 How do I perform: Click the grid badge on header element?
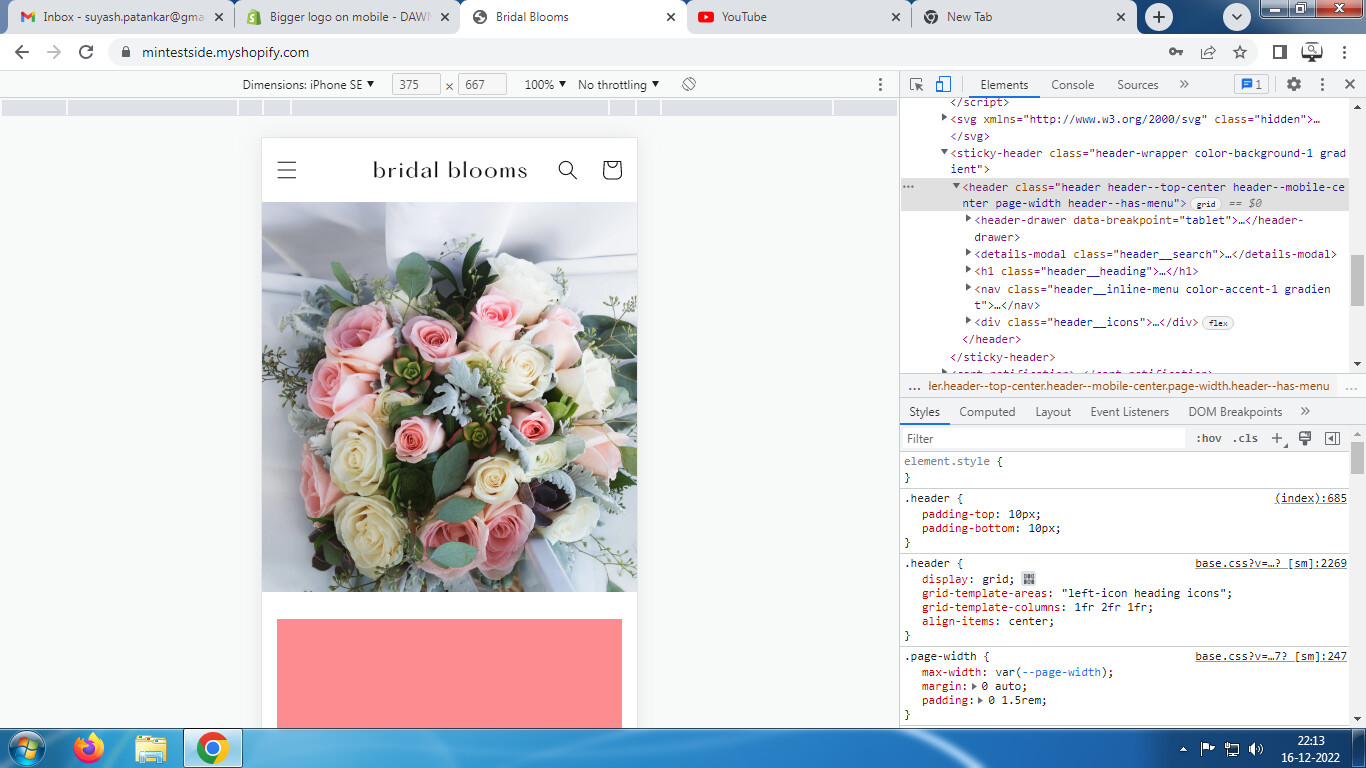click(1207, 204)
